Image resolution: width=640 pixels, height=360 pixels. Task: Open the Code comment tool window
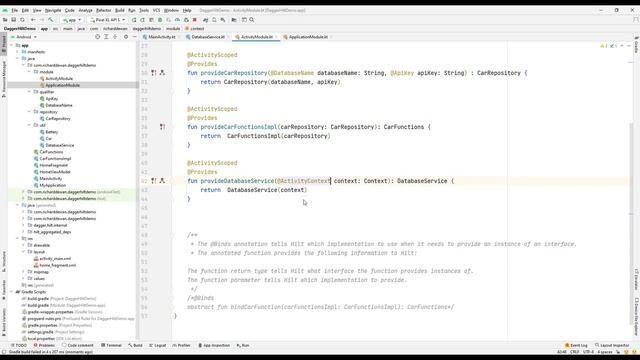tap(78, 345)
